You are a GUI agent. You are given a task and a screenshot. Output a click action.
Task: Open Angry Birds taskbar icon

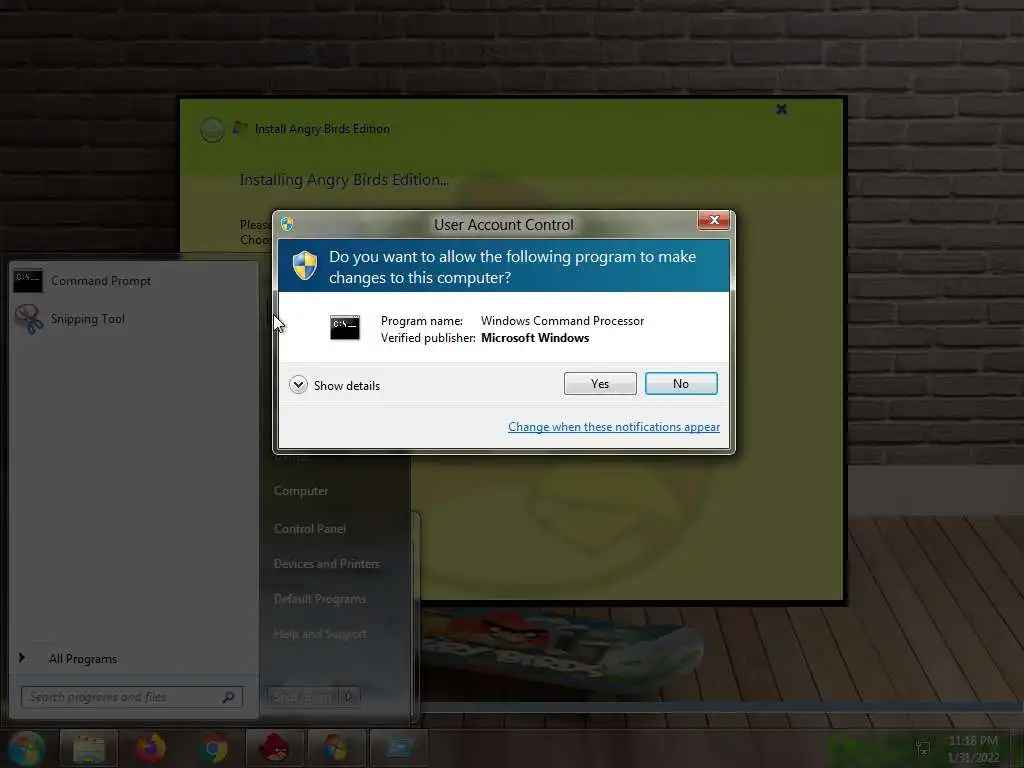274,748
